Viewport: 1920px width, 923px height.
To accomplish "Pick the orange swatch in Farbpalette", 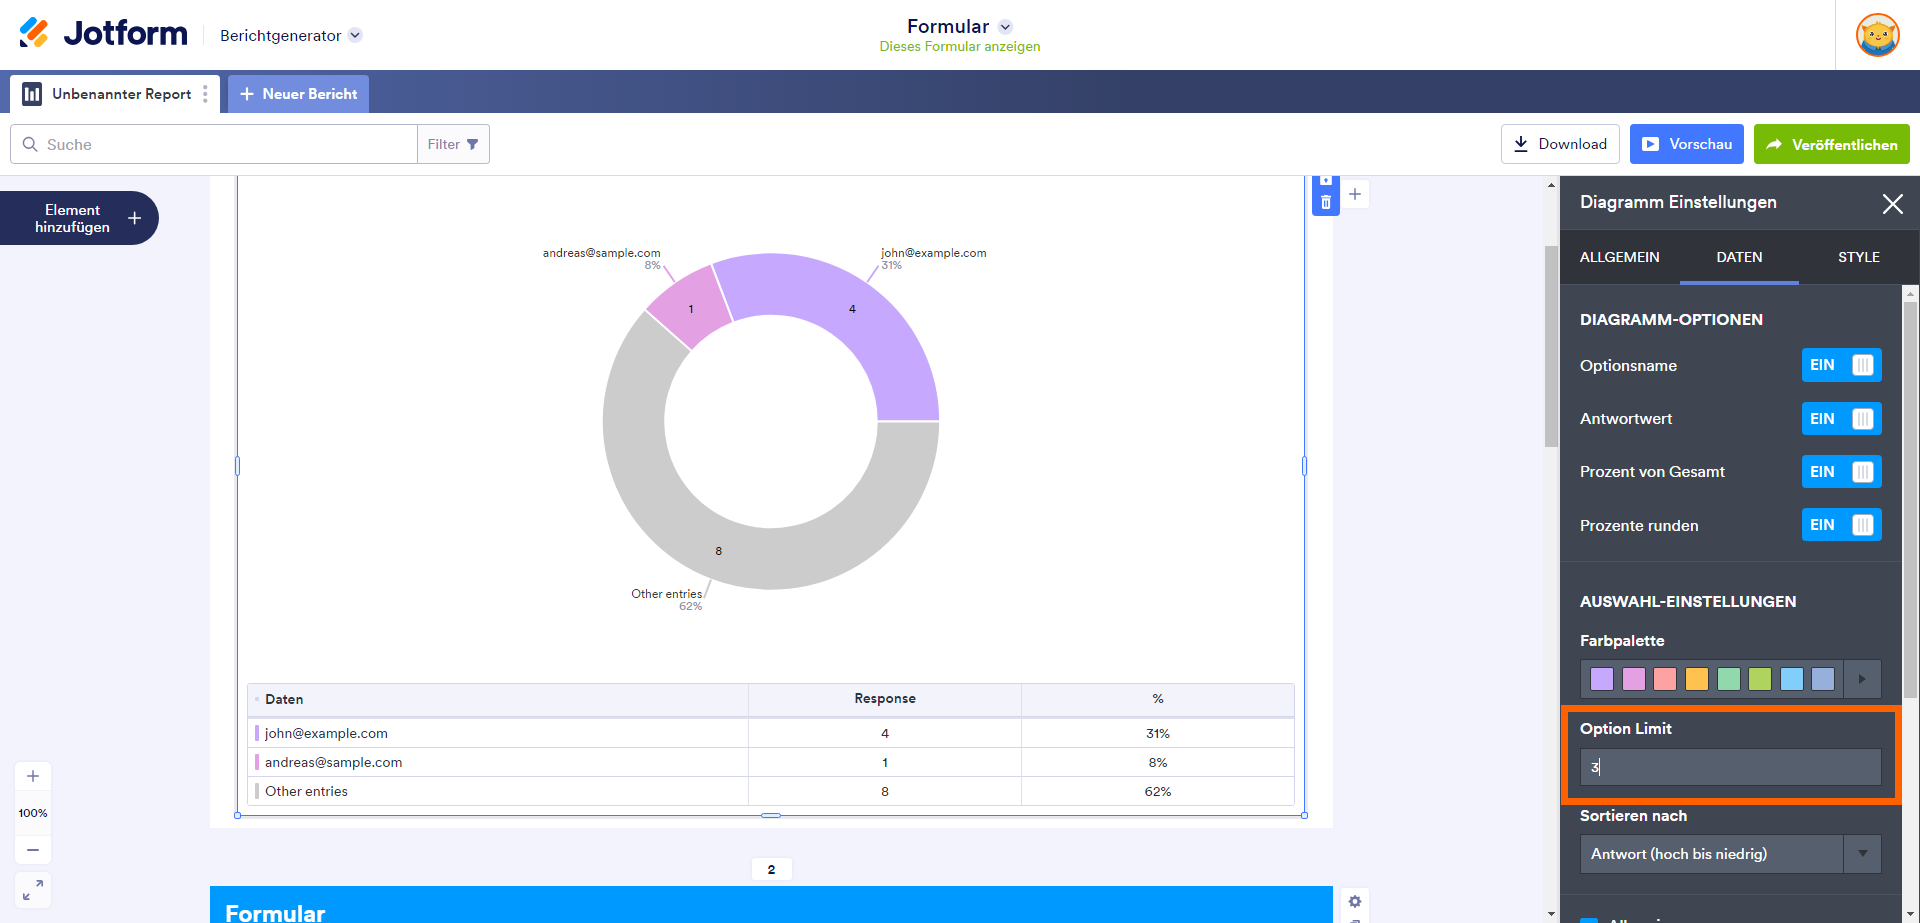I will pos(1697,679).
